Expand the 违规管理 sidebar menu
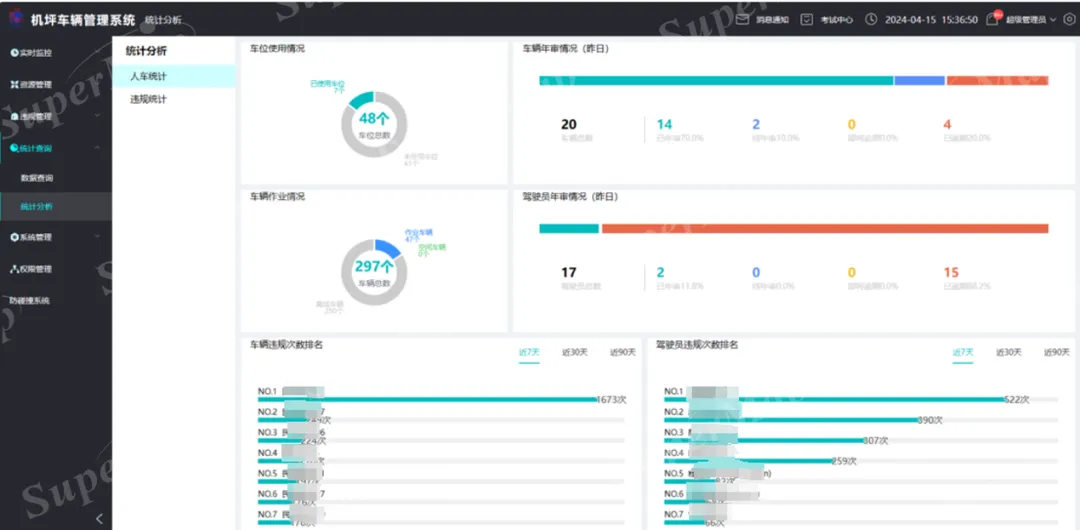The width and height of the screenshot is (1080, 530). point(97,117)
